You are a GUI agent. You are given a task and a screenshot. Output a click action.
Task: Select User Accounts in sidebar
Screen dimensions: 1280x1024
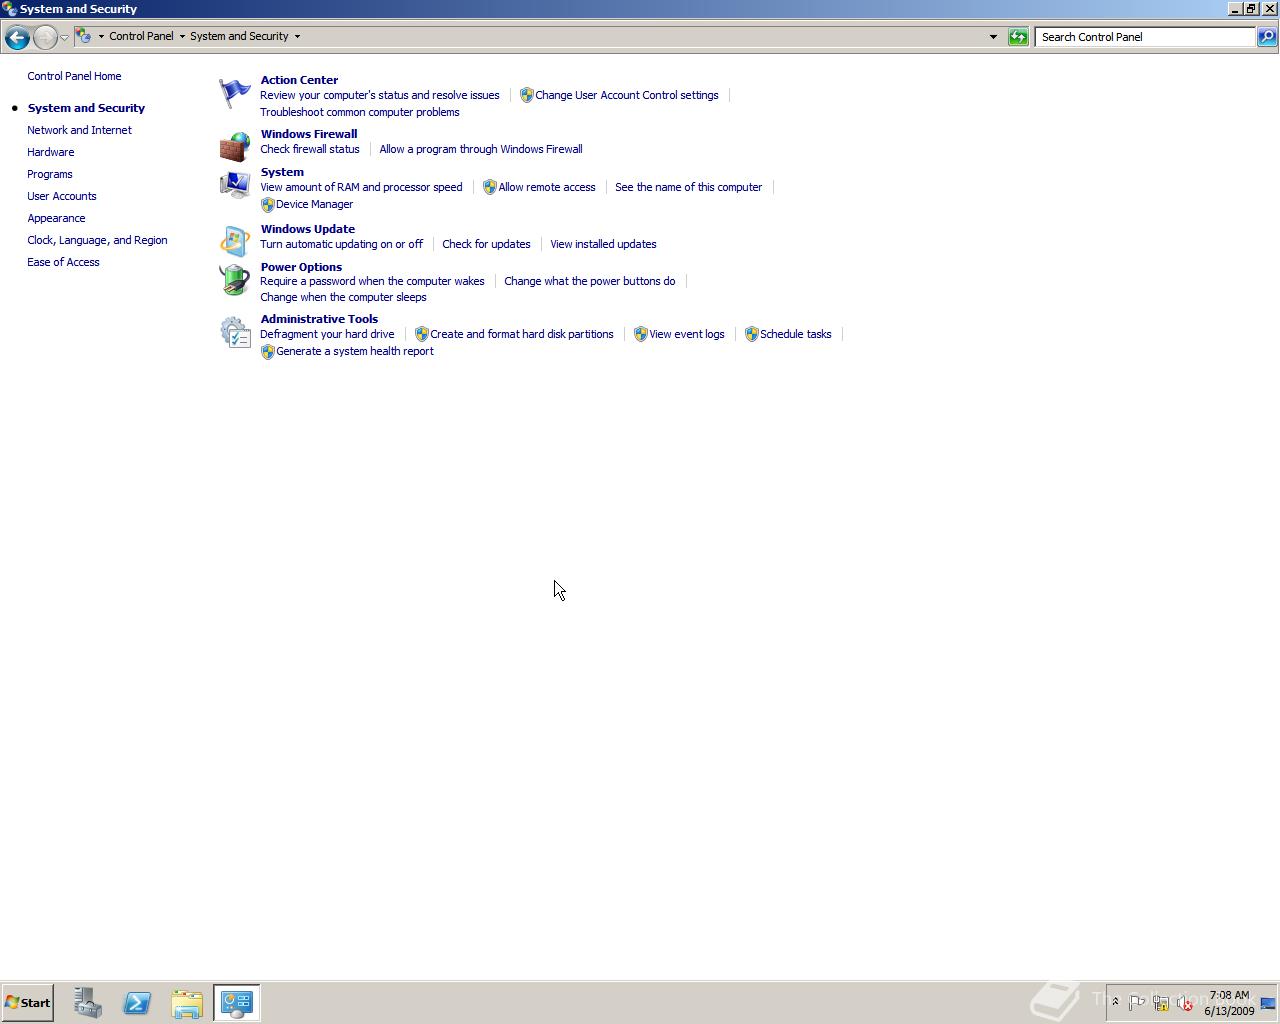(61, 196)
